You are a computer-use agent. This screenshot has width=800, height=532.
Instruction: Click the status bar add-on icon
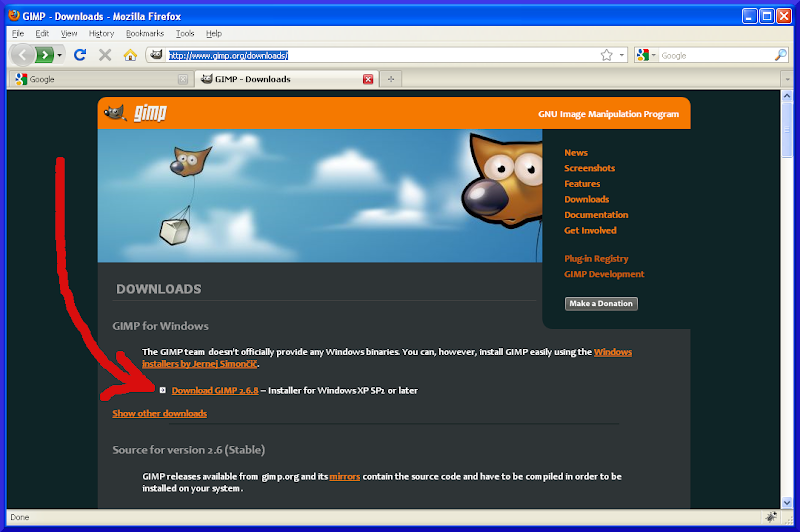click(771, 517)
